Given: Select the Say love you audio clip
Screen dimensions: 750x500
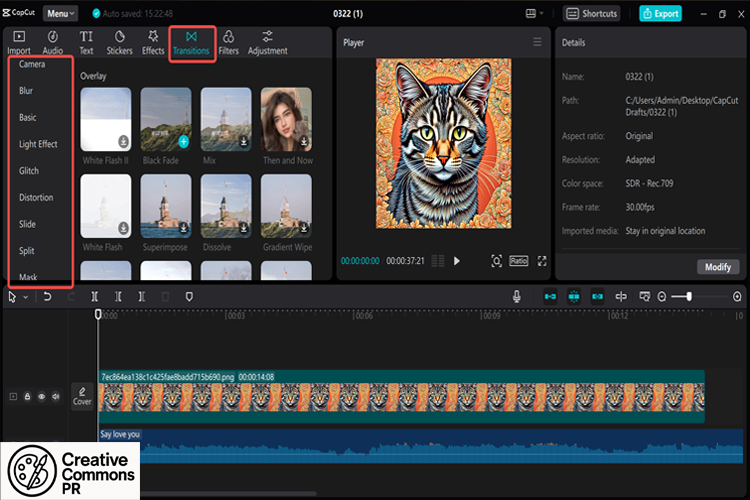Looking at the screenshot, I should pos(421,446).
